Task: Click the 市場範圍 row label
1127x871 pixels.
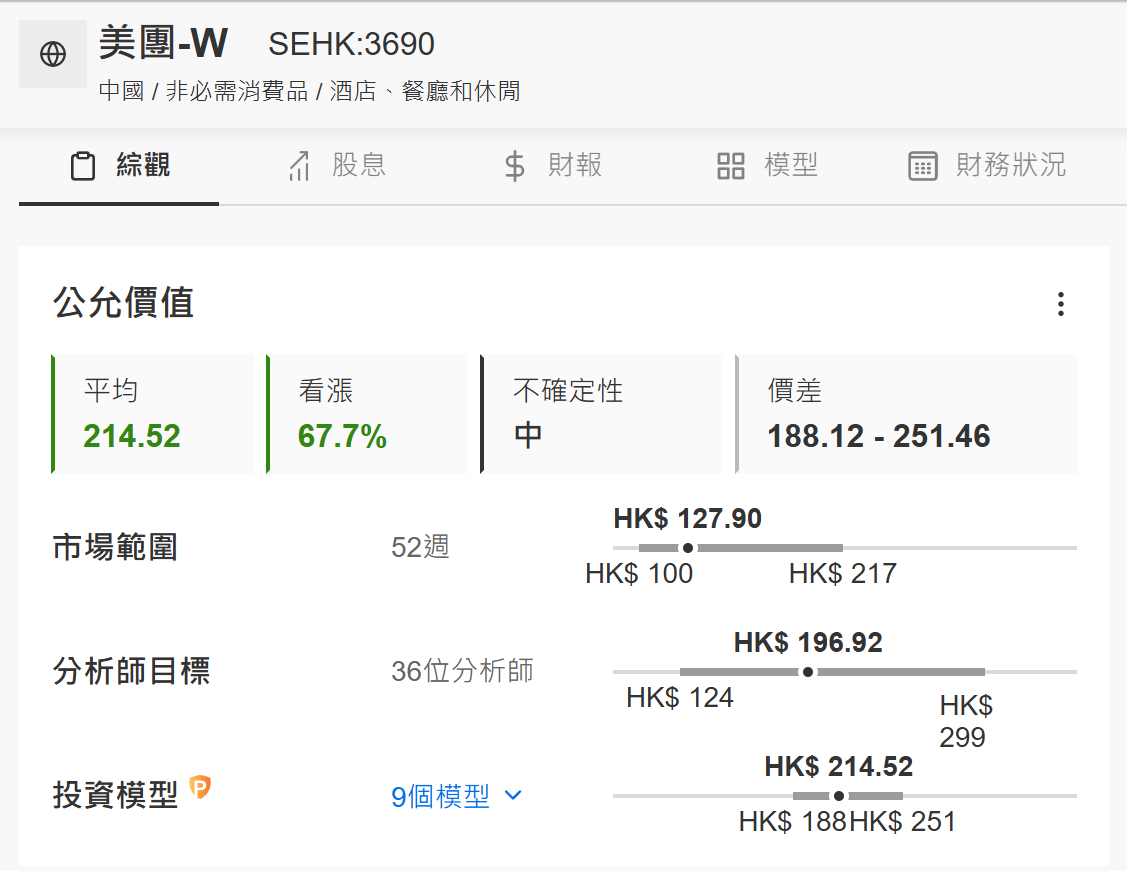Action: (115, 548)
